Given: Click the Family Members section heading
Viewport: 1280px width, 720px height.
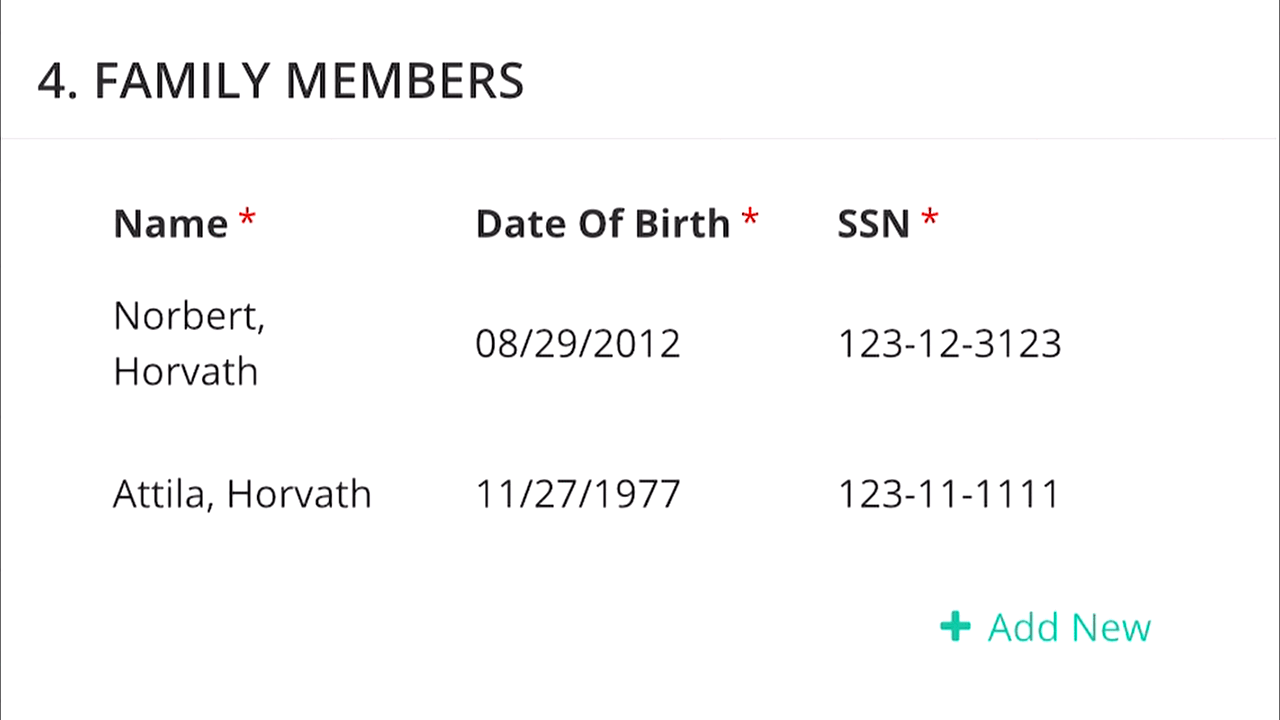Looking at the screenshot, I should (281, 81).
